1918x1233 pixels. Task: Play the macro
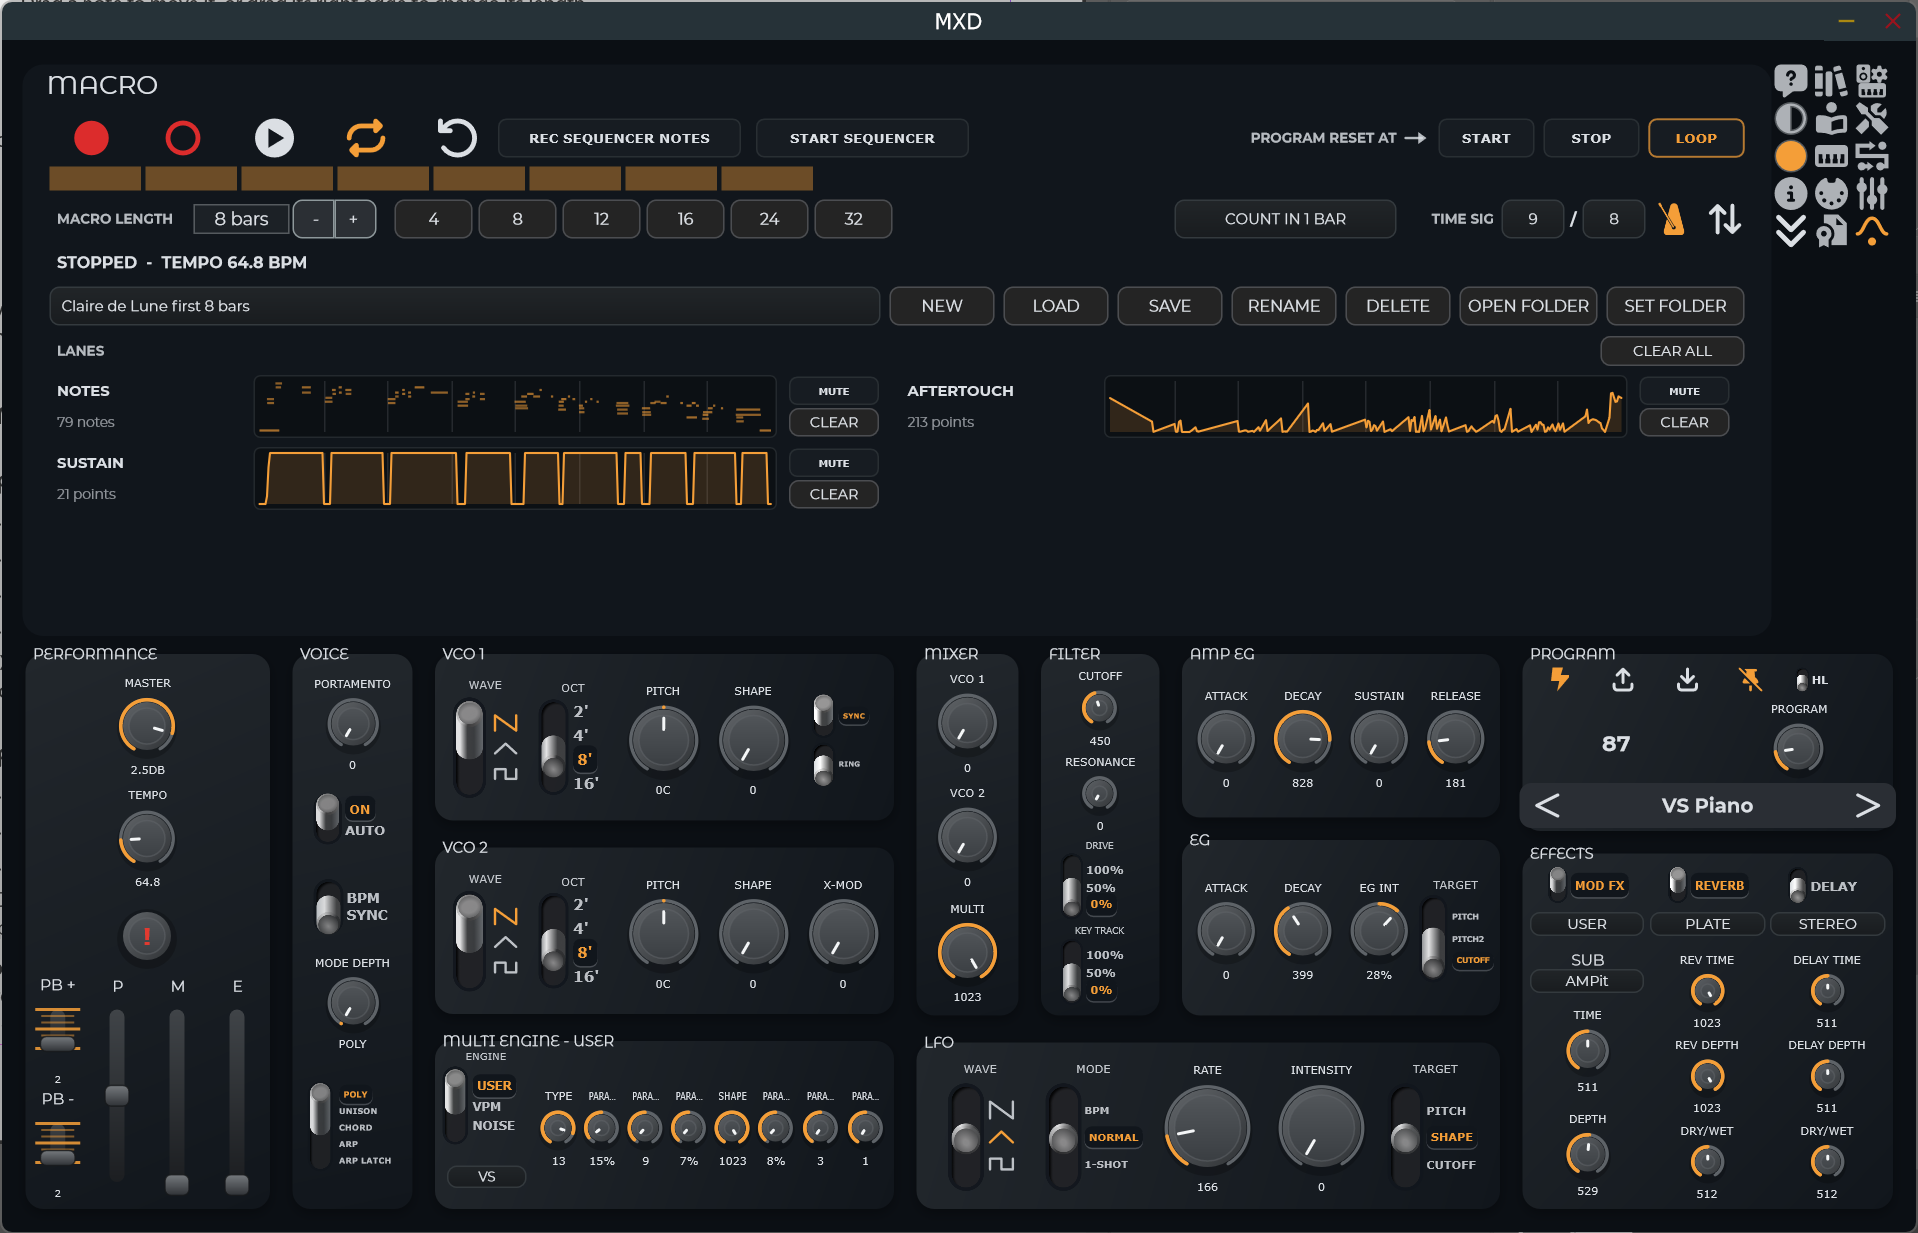pos(274,138)
